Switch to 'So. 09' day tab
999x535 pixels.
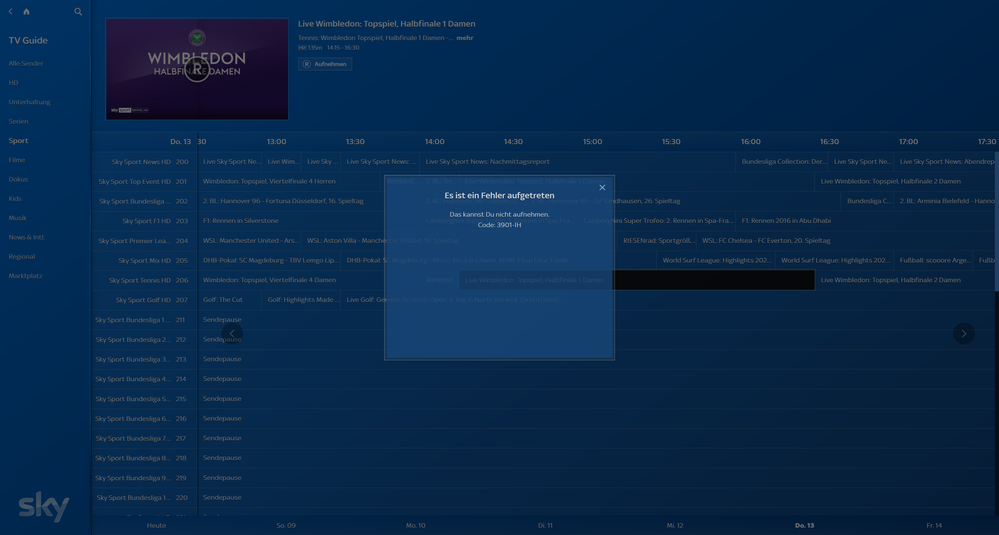(x=286, y=525)
